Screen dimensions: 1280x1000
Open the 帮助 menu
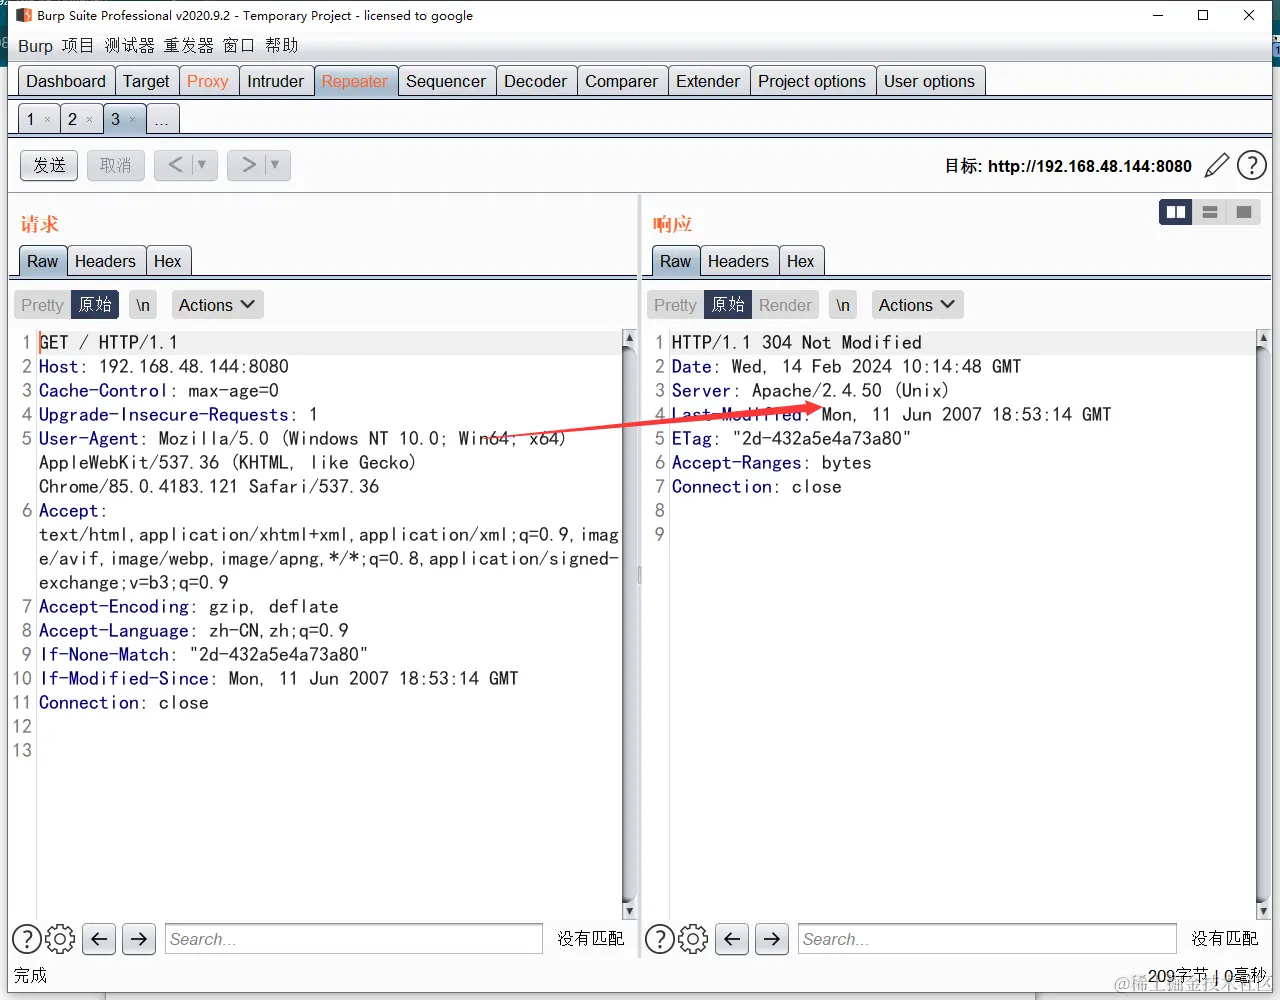[282, 46]
